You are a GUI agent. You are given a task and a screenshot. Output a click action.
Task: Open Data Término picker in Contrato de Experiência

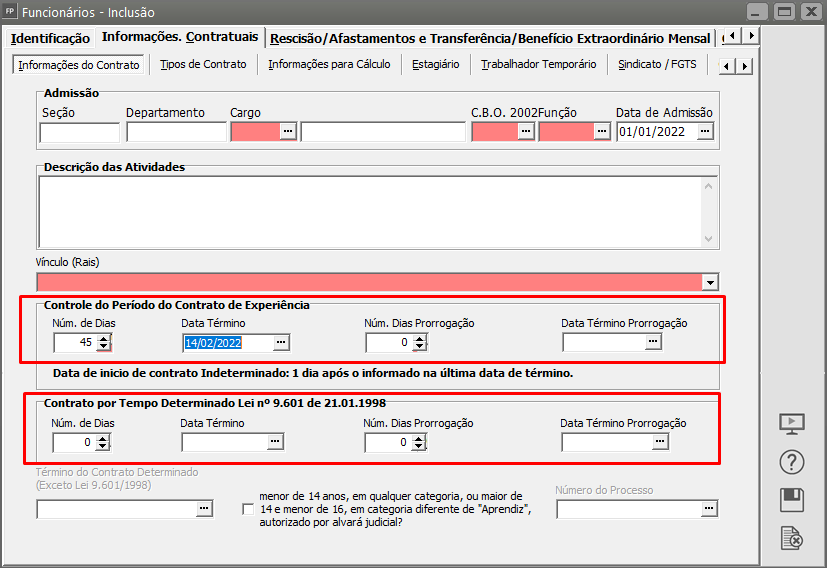point(281,342)
